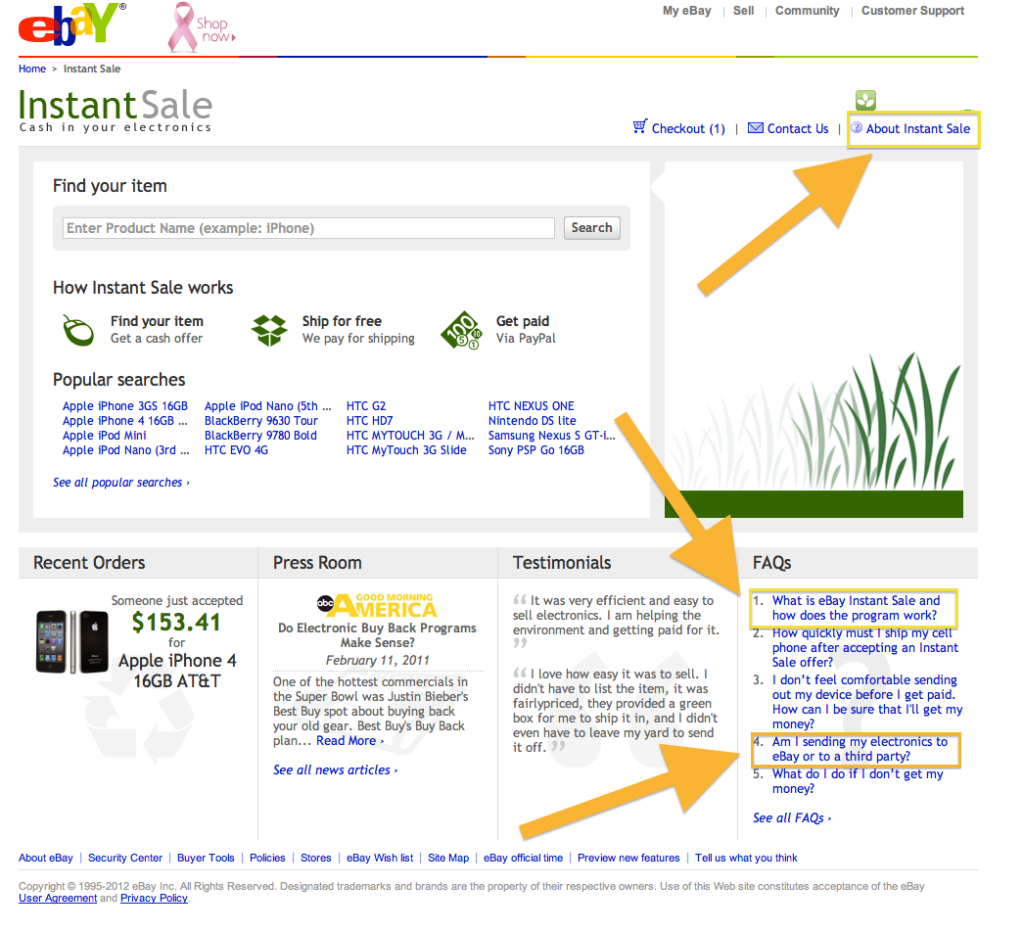Open the Sell menu item
1023x931 pixels.
click(x=743, y=10)
